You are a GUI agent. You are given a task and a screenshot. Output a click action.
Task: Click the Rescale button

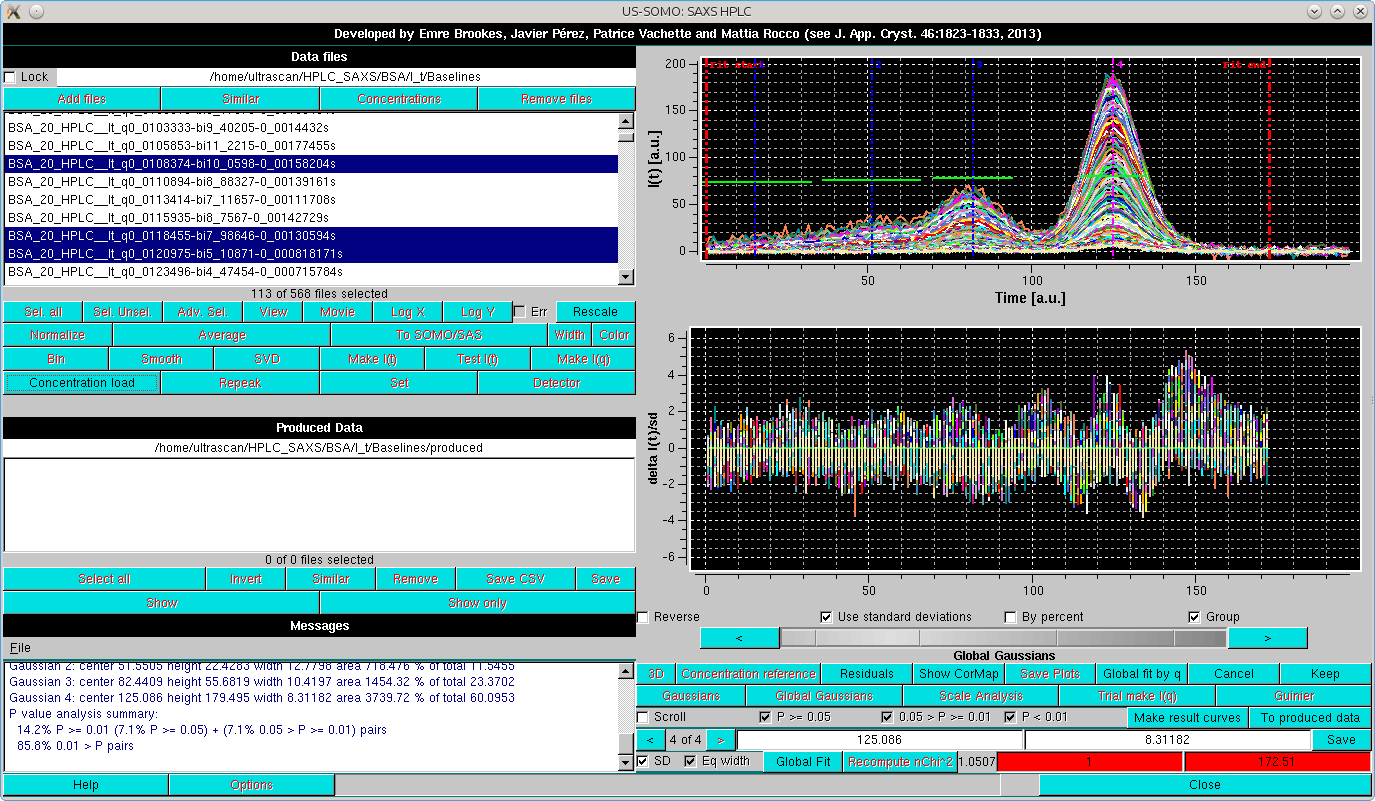click(x=595, y=312)
